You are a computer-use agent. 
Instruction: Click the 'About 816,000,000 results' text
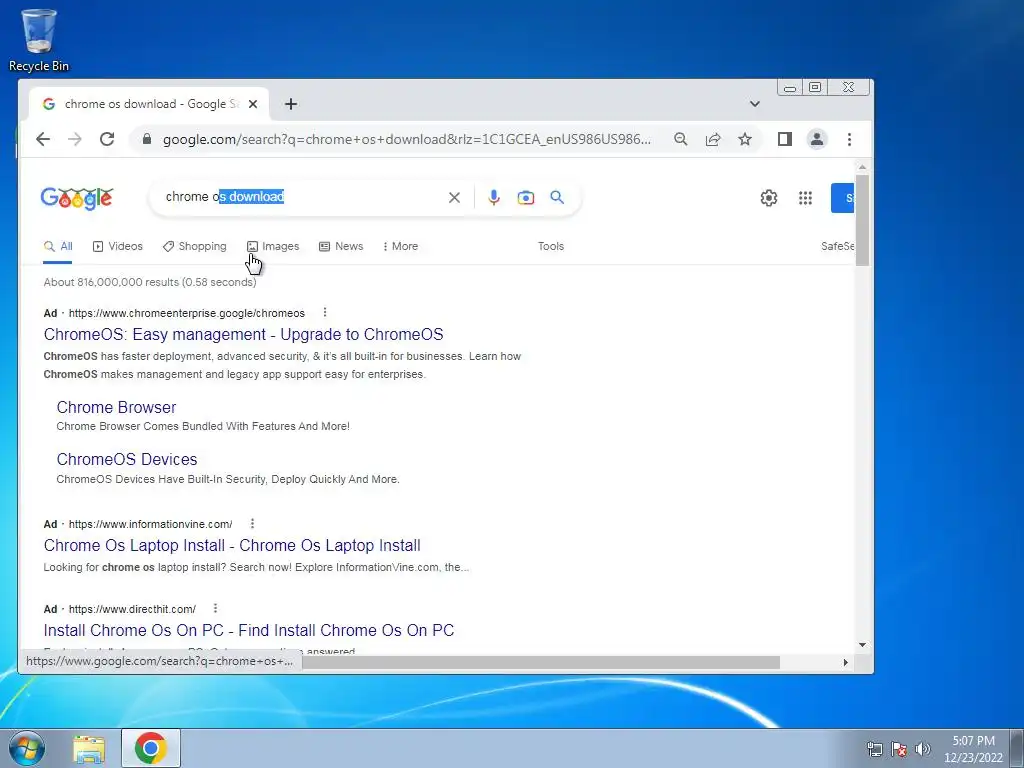click(x=150, y=282)
